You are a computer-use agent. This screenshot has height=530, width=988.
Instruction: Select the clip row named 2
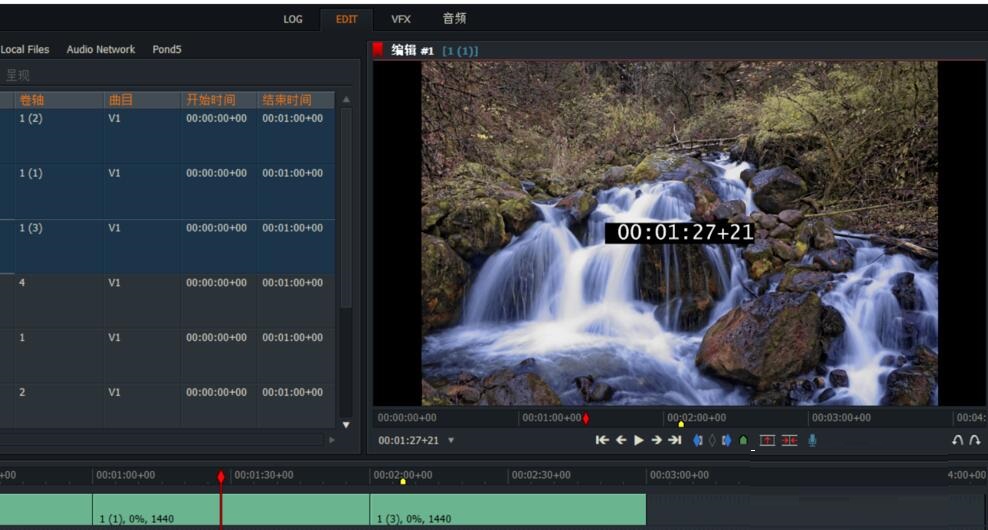(167, 406)
